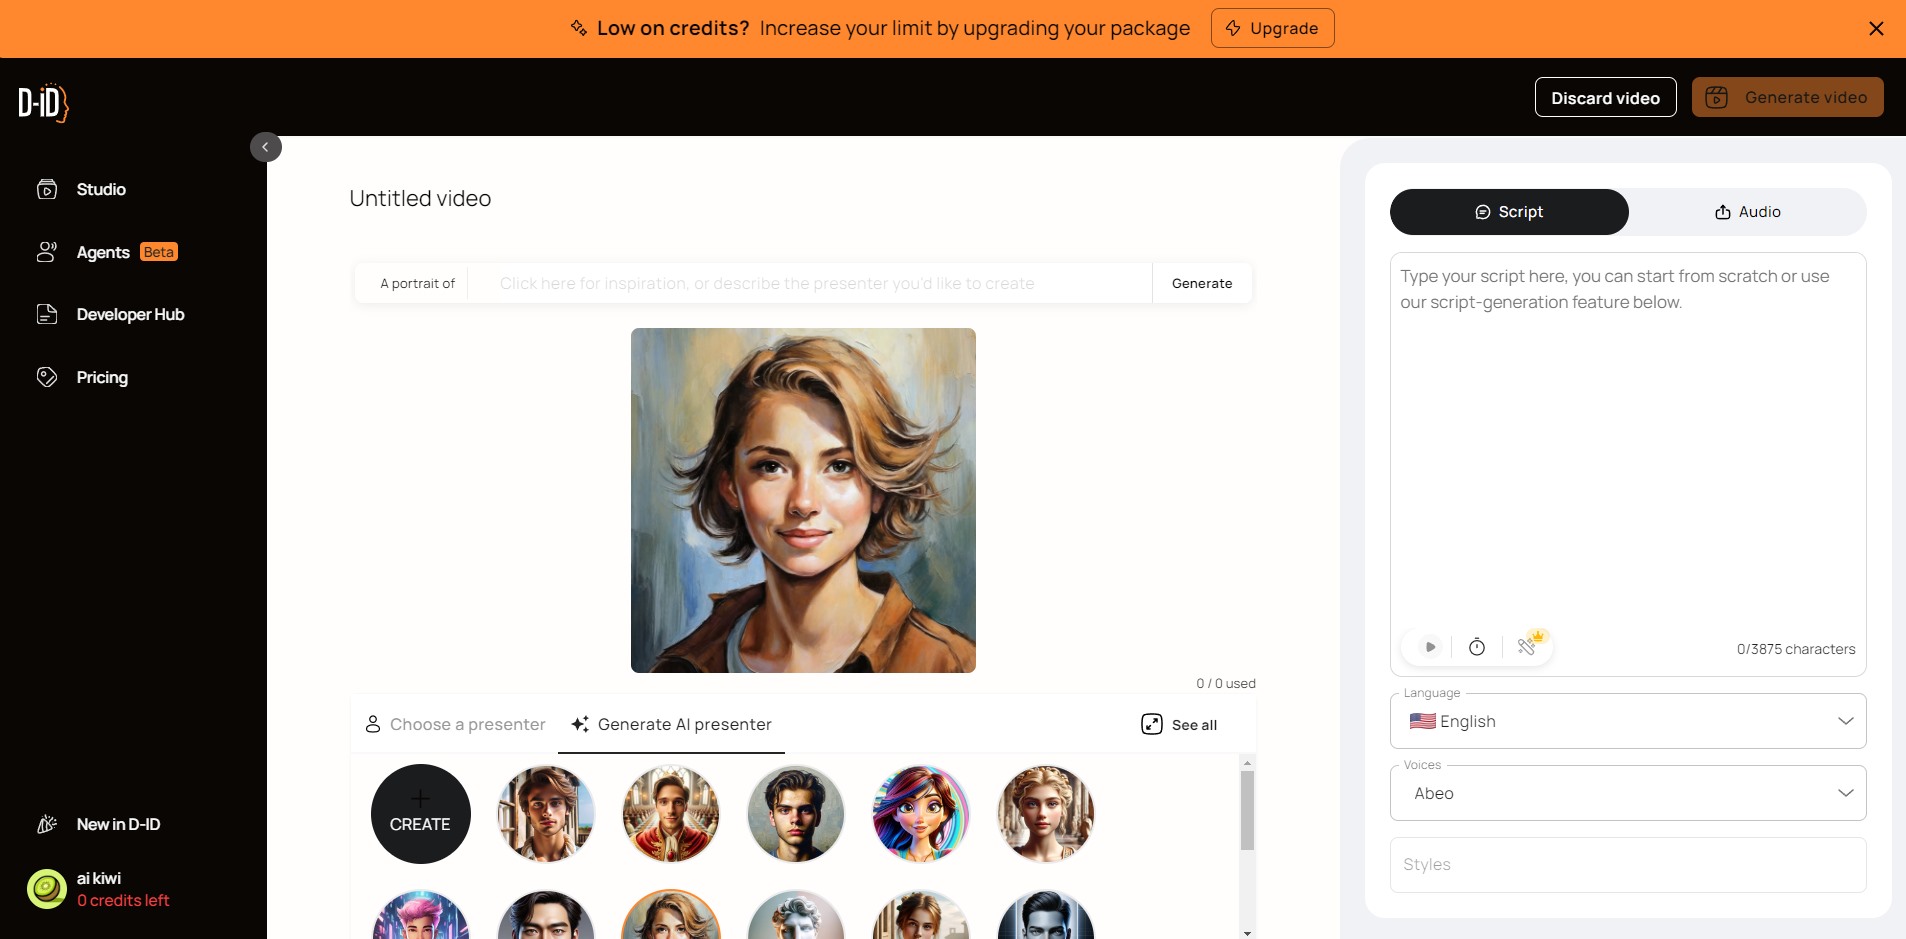The height and width of the screenshot is (939, 1906).
Task: Expand the Language dropdown
Action: click(x=1628, y=721)
